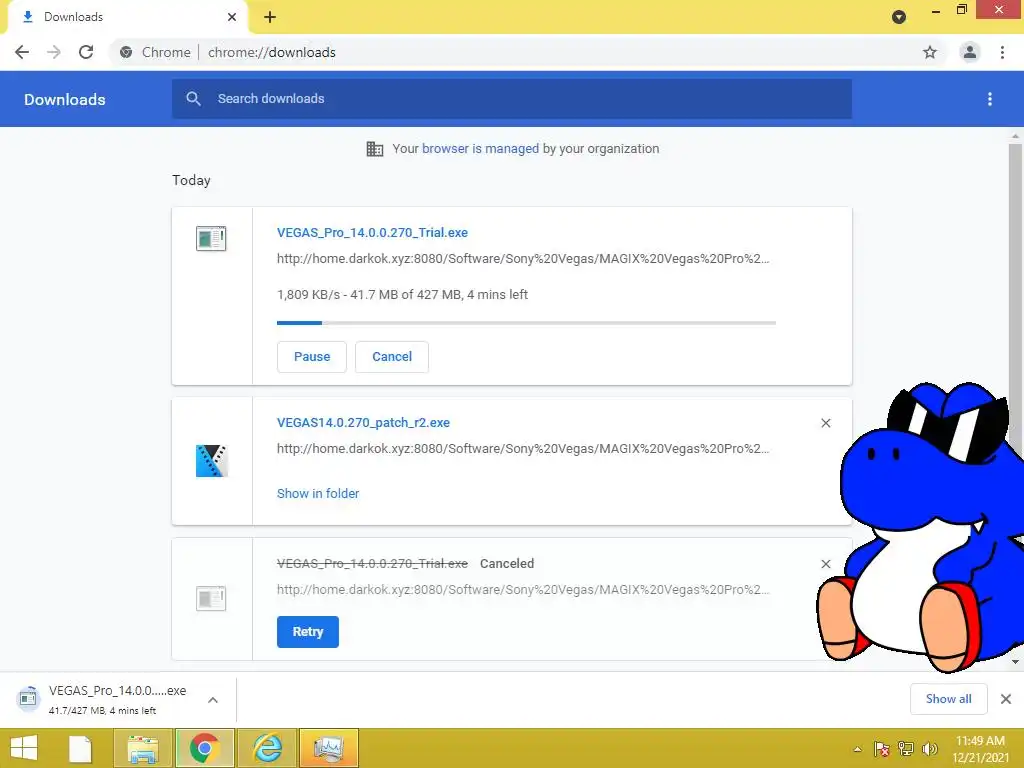Go back with the browser back arrow
Viewport: 1024px width, 768px height.
click(x=22, y=52)
